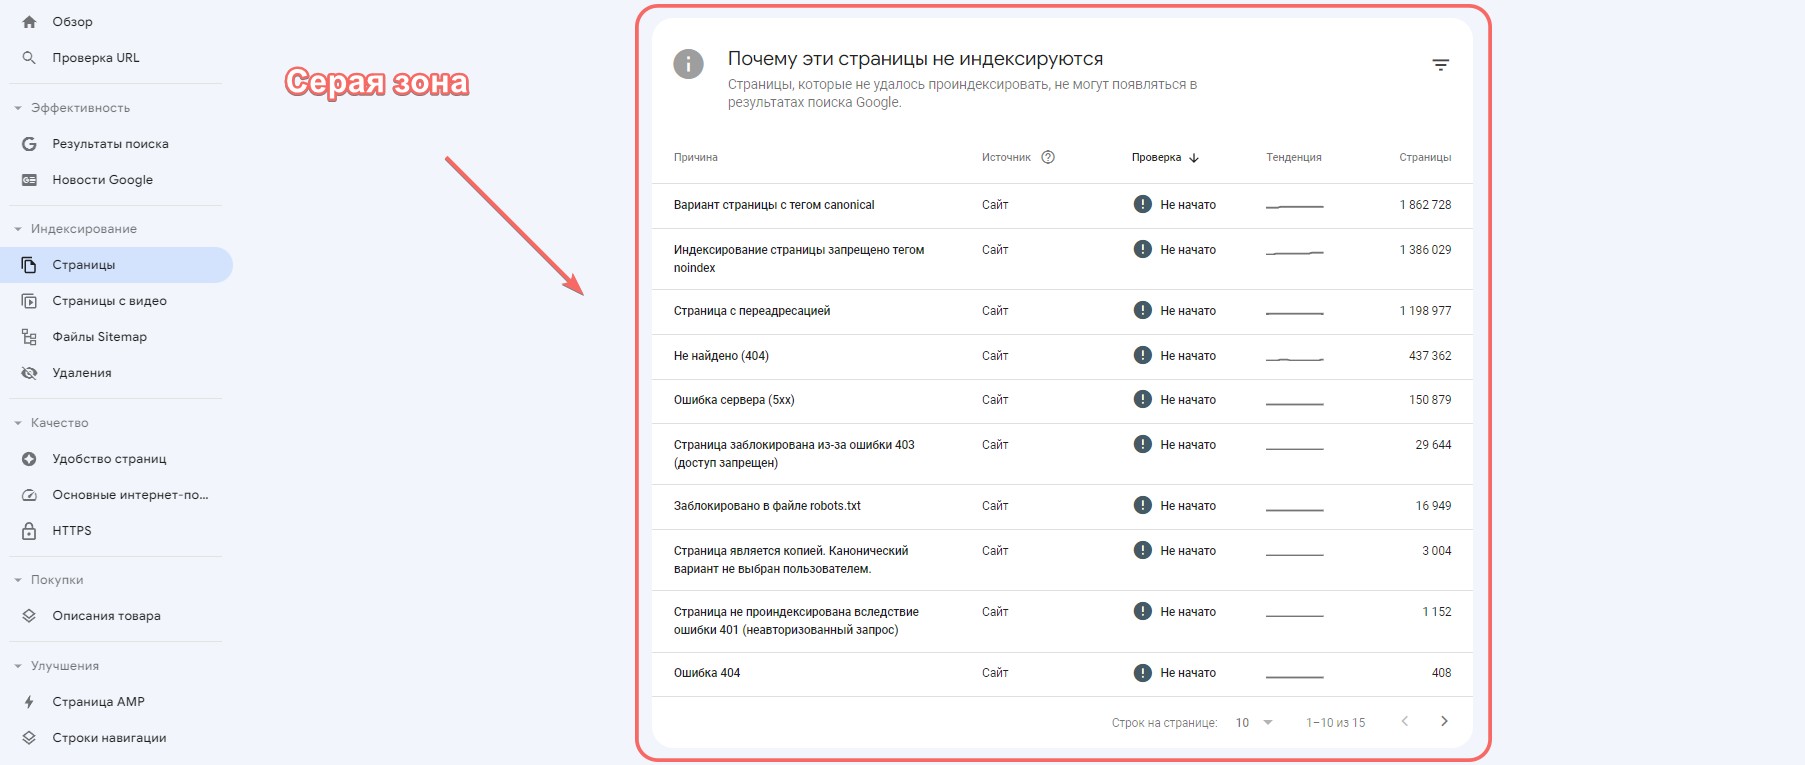1805x765 pixels.
Task: Open row Заблокировано в файле robots.txt
Action: point(1062,507)
